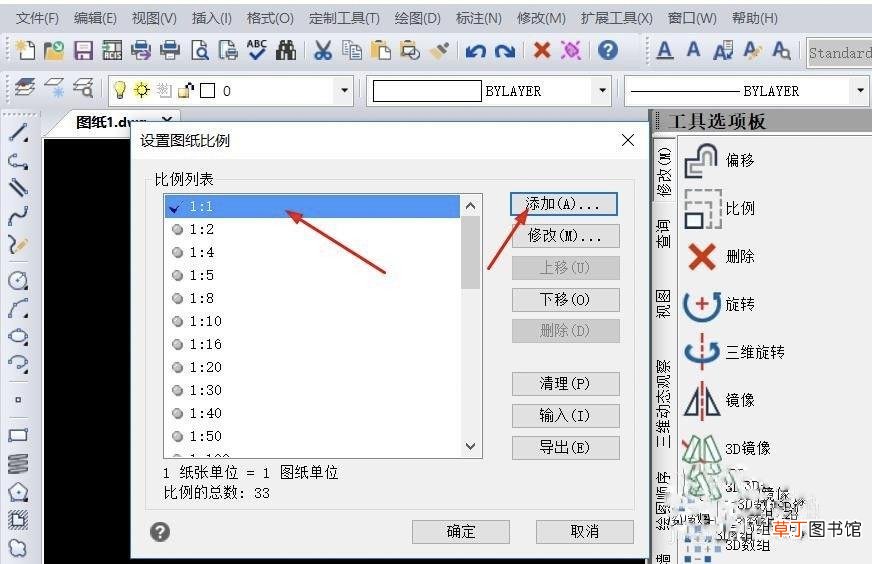Click the layer color square swatch
This screenshot has width=872, height=564.
[x=207, y=91]
